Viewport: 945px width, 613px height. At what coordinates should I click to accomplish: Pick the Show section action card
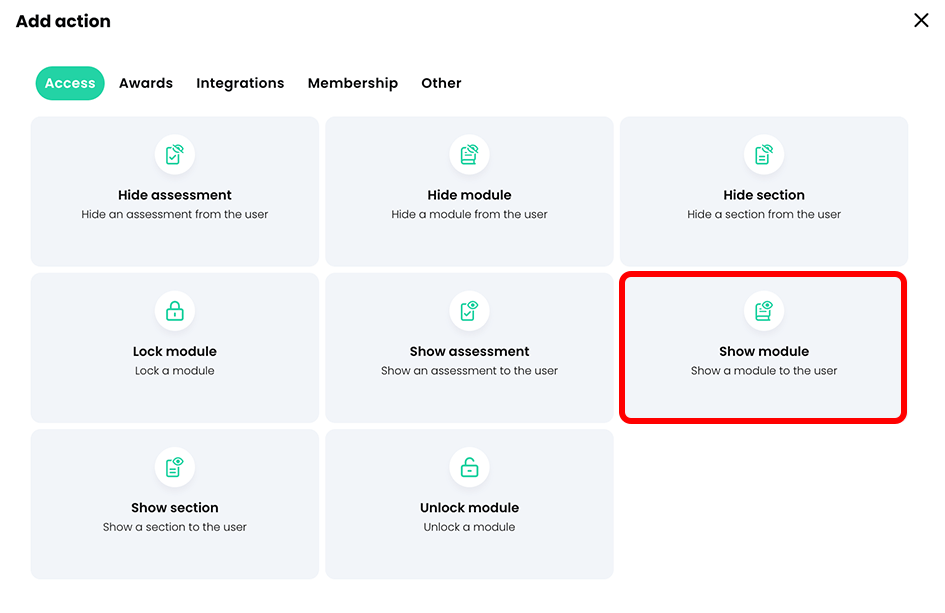coord(174,503)
